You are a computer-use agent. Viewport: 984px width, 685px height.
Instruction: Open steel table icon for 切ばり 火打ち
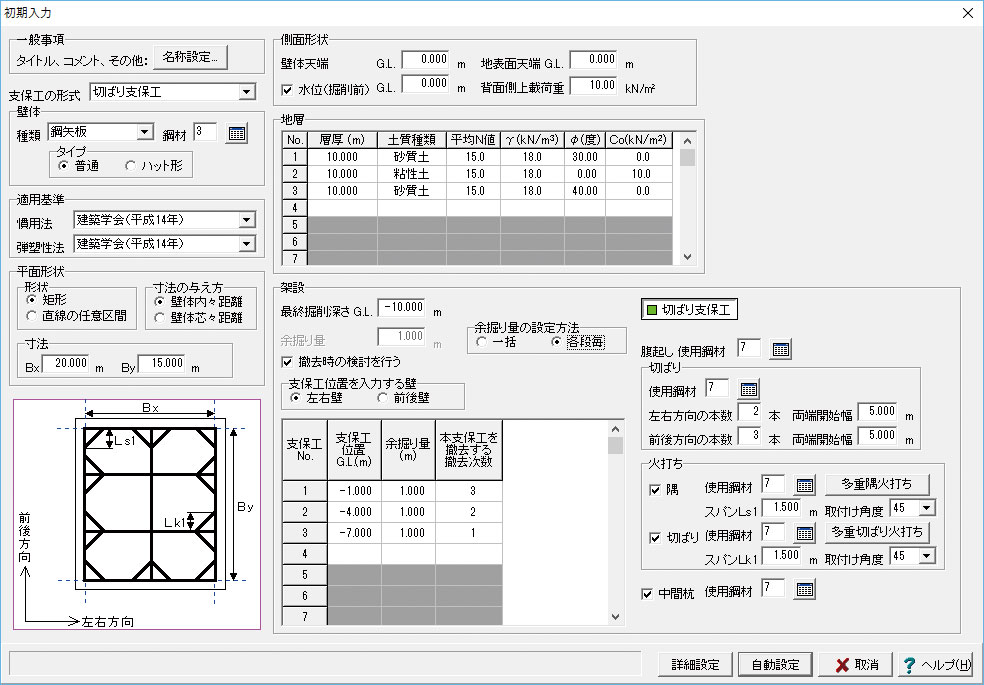(x=805, y=533)
